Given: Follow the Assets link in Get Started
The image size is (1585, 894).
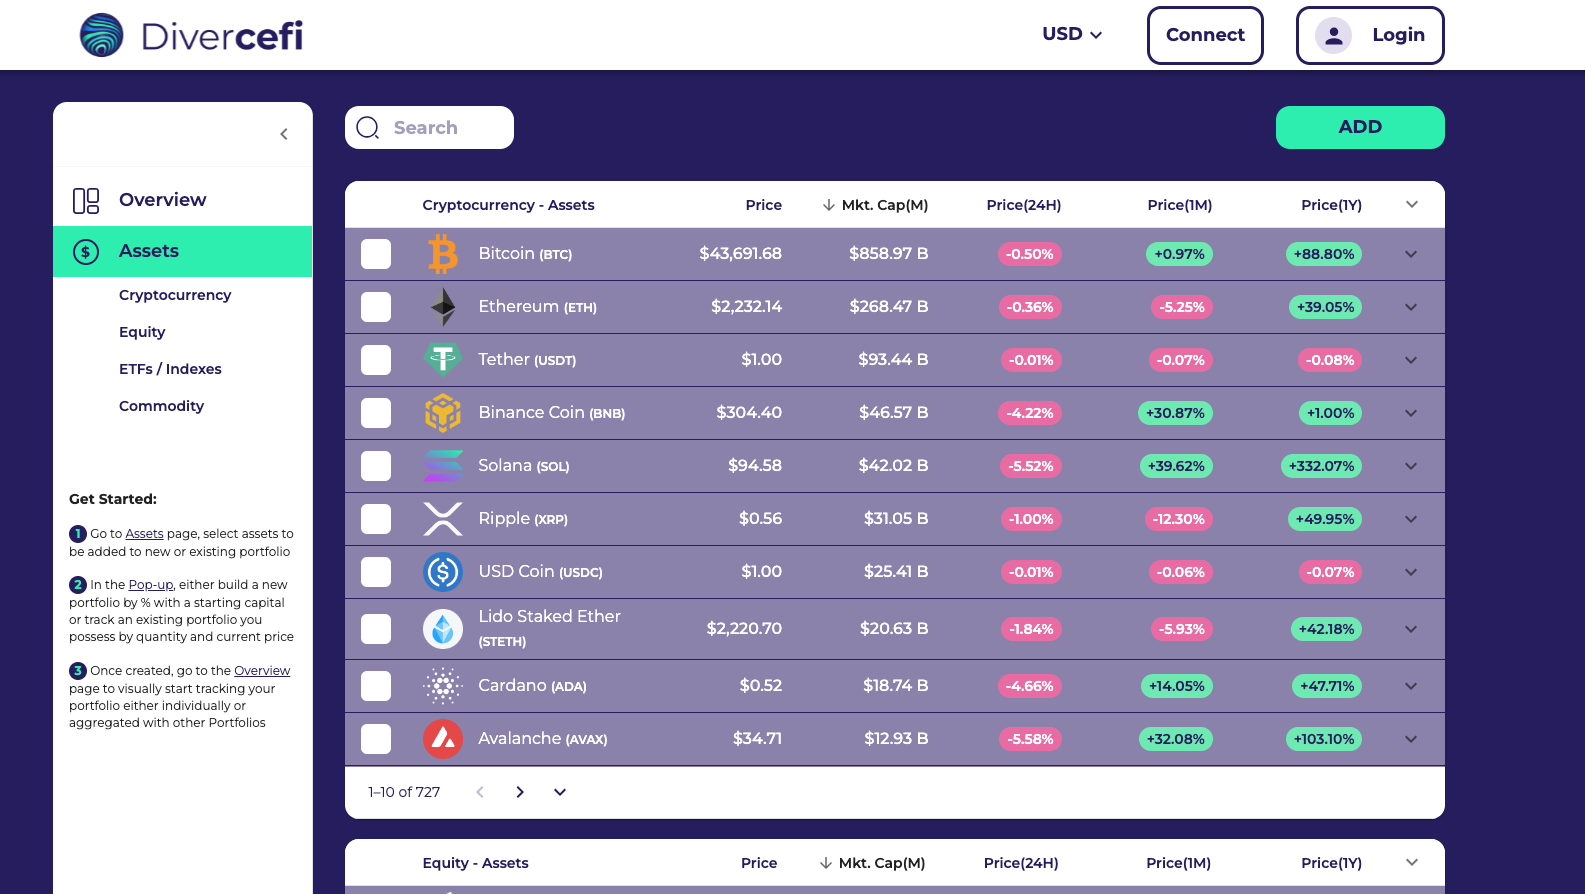Looking at the screenshot, I should [144, 534].
